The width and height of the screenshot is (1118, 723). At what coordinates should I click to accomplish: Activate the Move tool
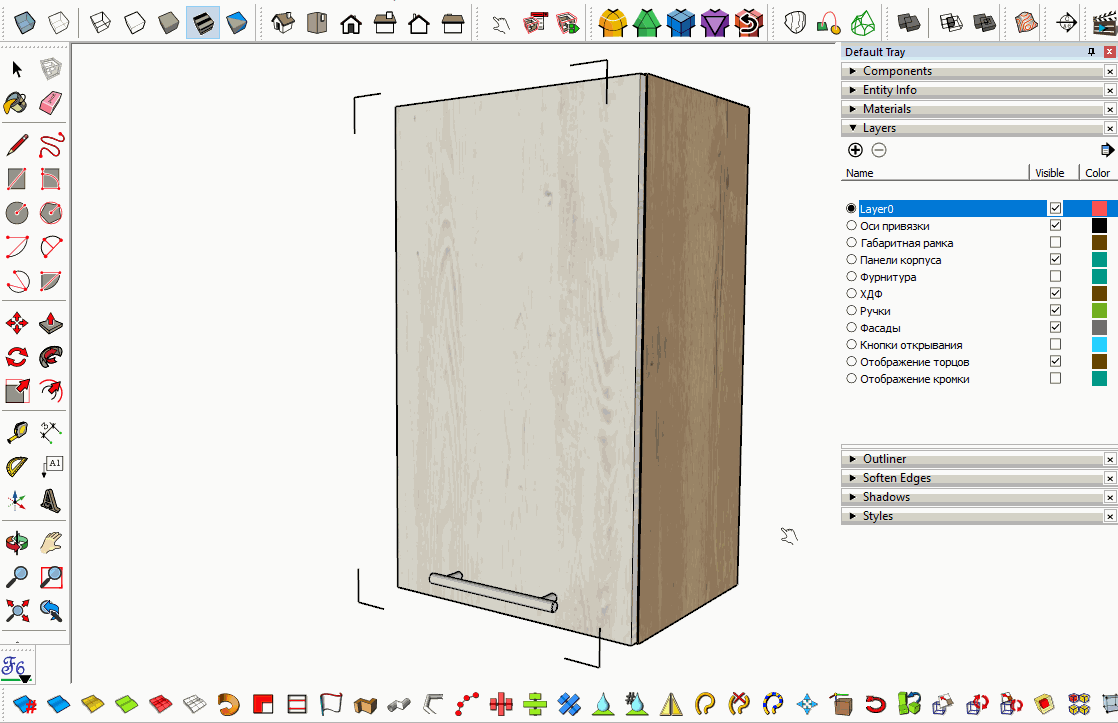(x=17, y=323)
